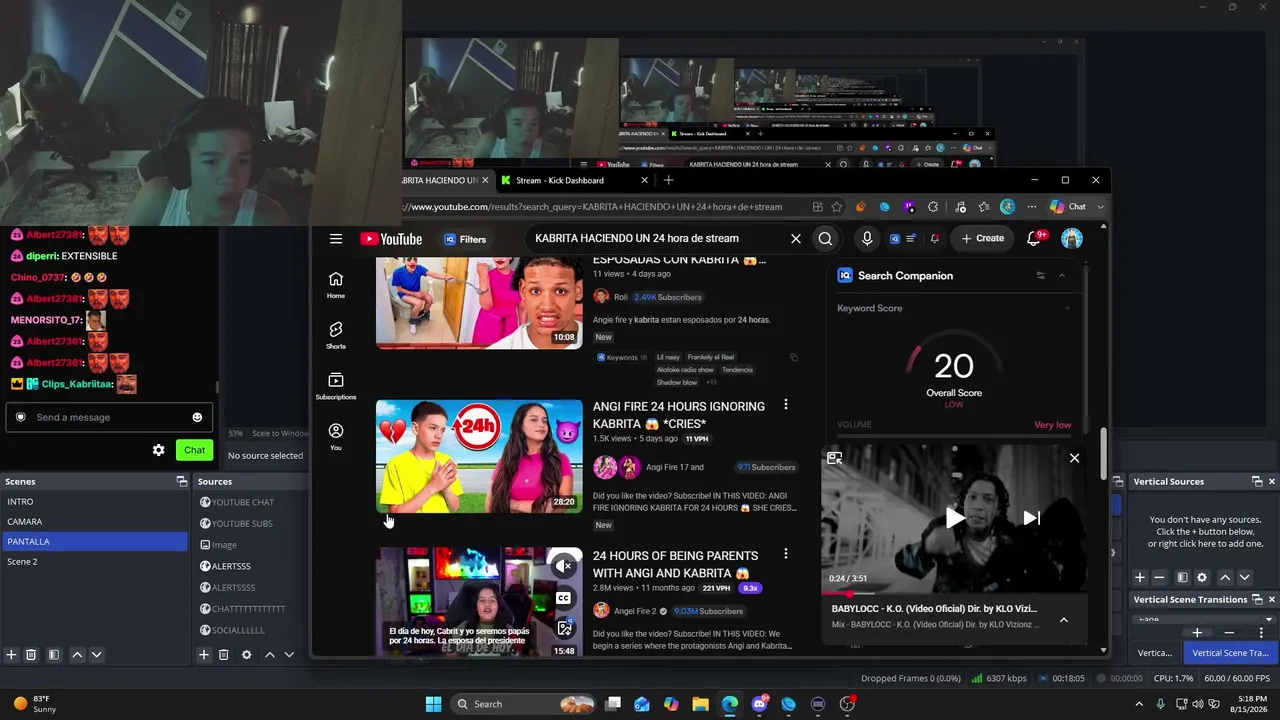Open options for ANGI FIRE 24 HOURS video
Image resolution: width=1280 pixels, height=720 pixels.
point(786,405)
